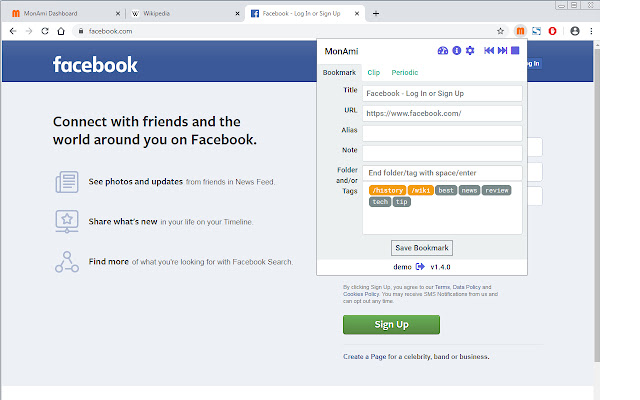Image resolution: width=640 pixels, height=400 pixels.
Task: Go back with the browser back arrow
Action: [13, 31]
